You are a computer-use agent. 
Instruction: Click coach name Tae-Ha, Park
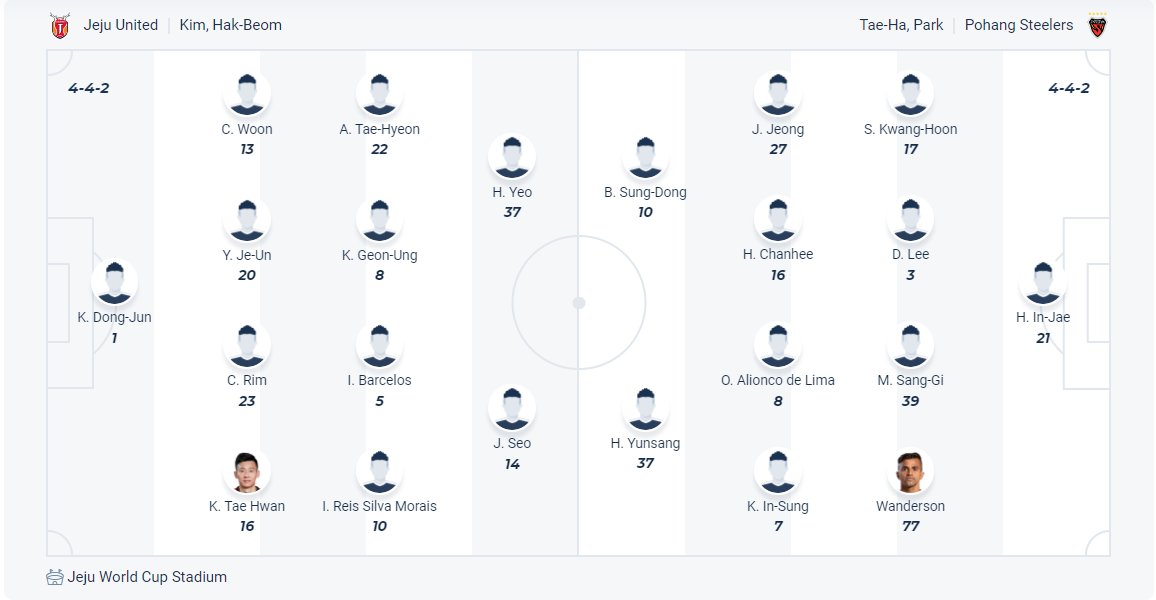tap(901, 25)
